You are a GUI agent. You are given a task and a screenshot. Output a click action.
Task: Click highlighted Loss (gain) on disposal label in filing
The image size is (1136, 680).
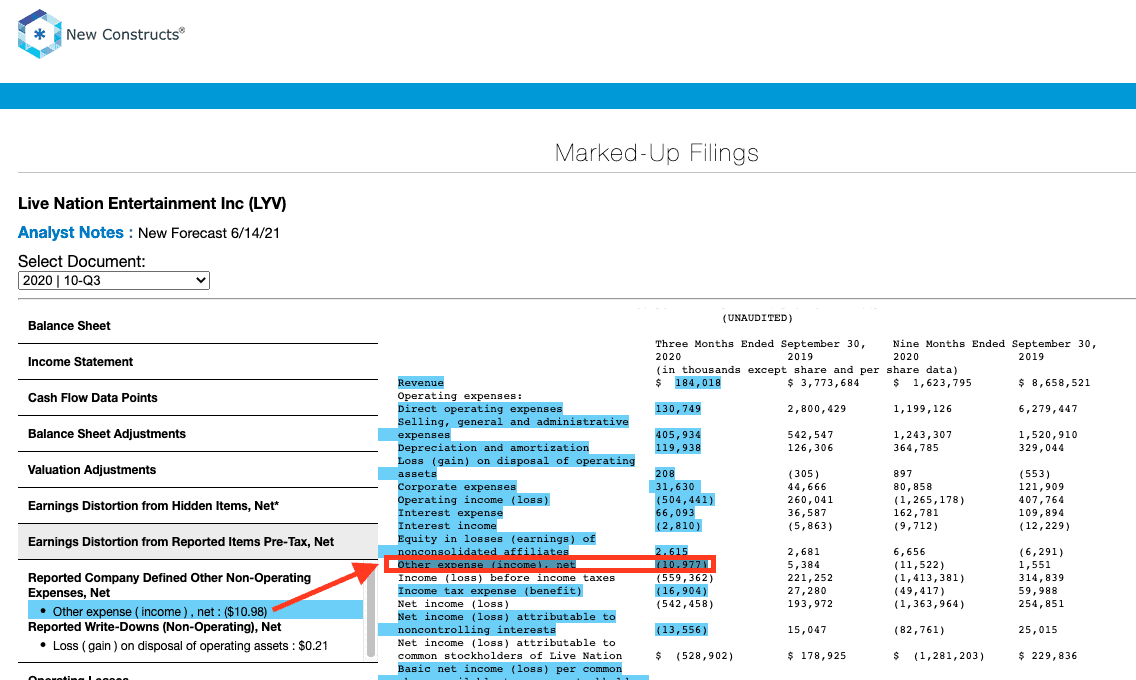pos(516,467)
